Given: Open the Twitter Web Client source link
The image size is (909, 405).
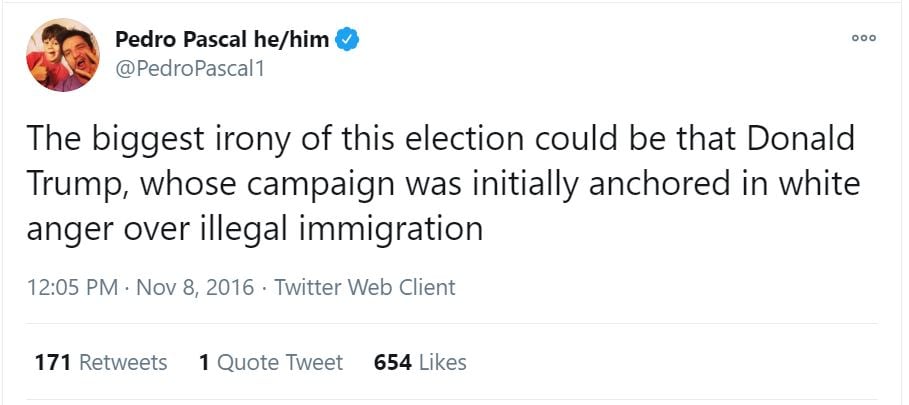Looking at the screenshot, I should (x=364, y=288).
